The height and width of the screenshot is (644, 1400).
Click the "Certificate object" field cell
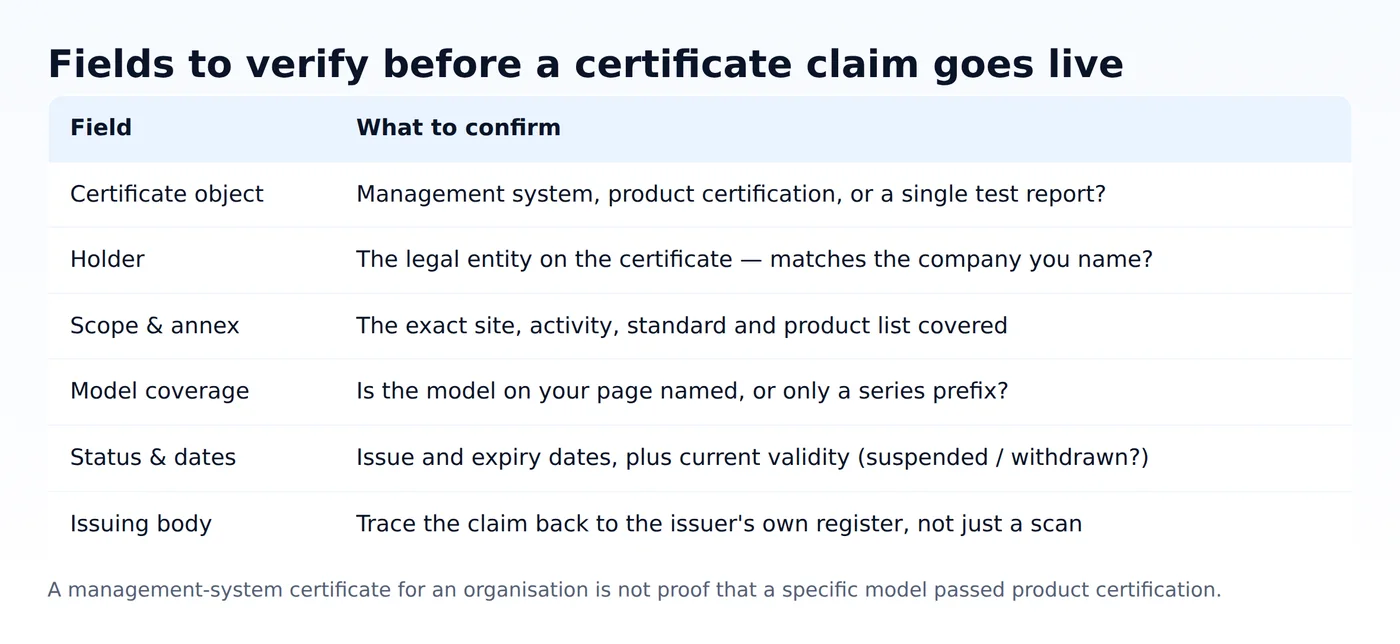coord(167,194)
